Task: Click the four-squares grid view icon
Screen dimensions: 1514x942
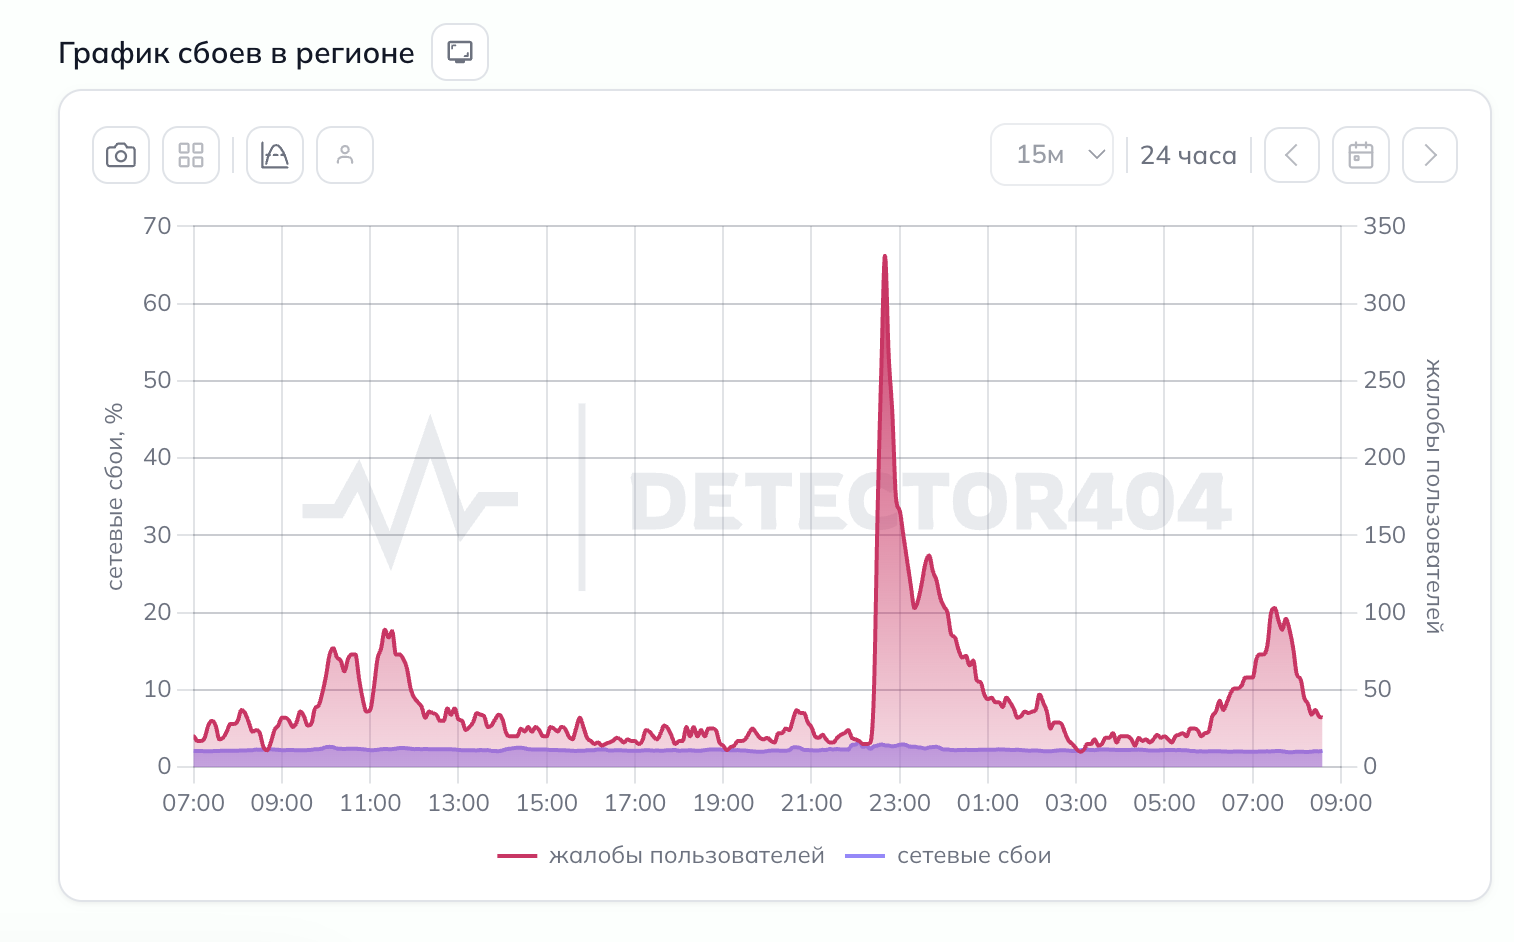Action: 191,155
